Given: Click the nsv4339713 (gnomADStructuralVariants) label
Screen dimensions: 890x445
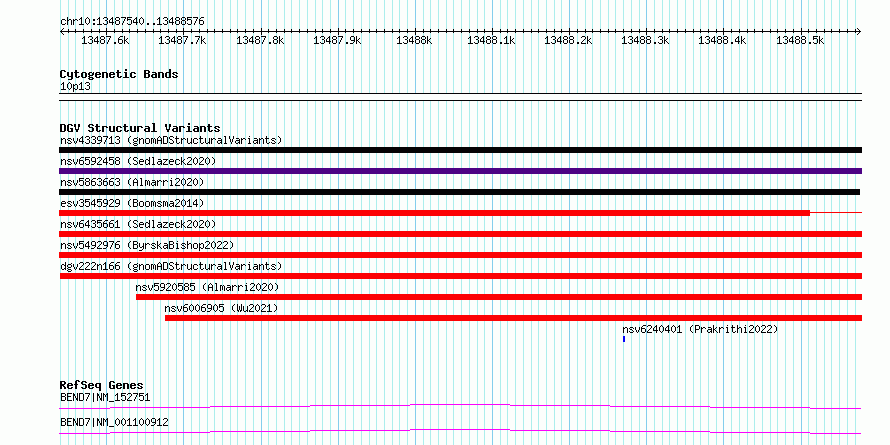Looking at the screenshot, I should click(x=171, y=140).
